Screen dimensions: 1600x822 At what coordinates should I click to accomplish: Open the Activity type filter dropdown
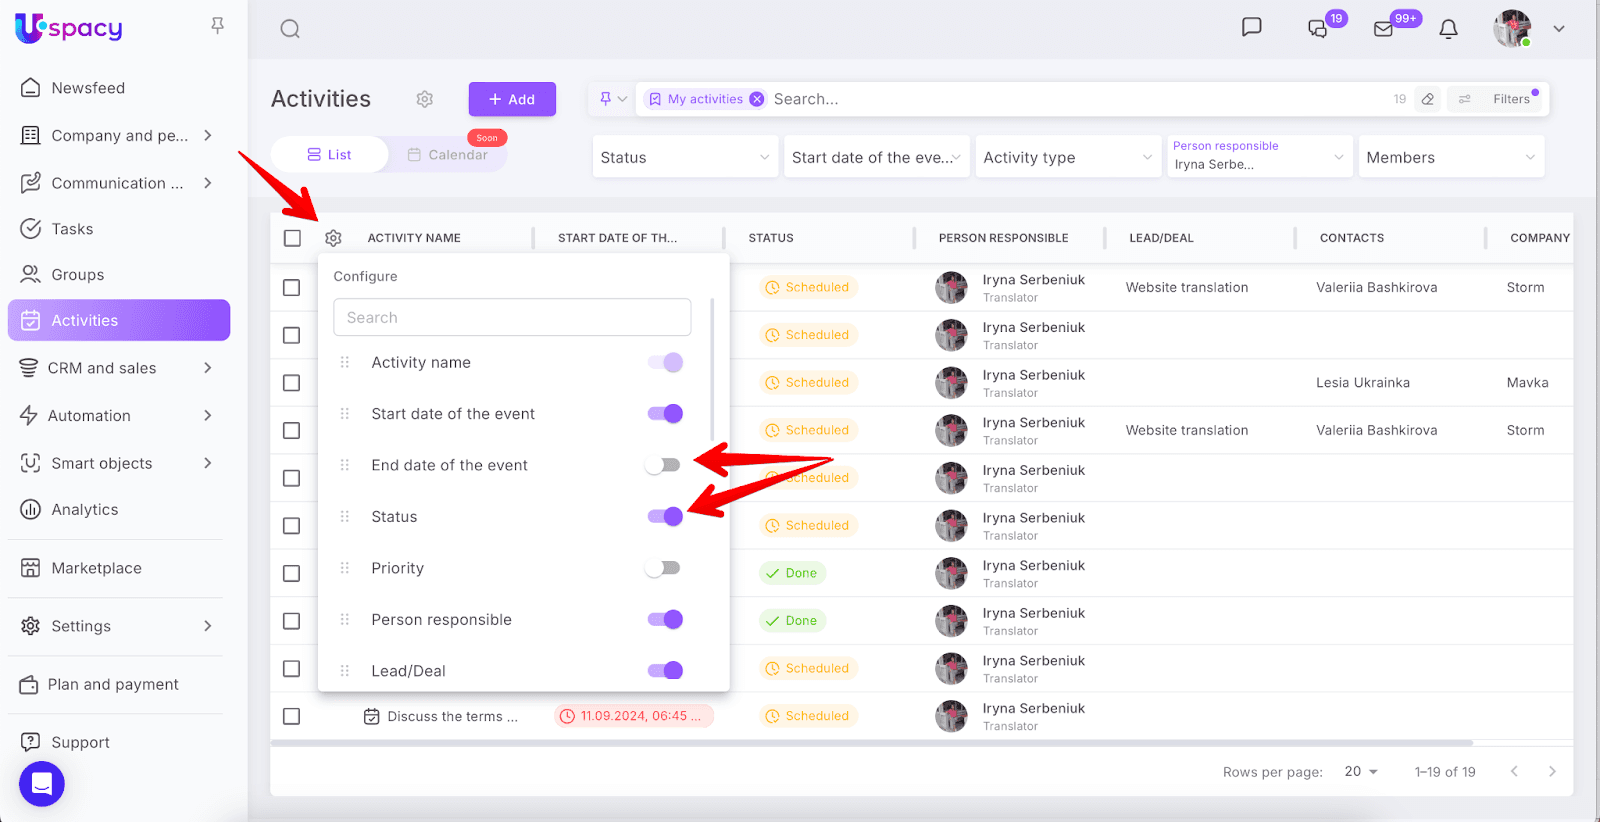tap(1067, 157)
